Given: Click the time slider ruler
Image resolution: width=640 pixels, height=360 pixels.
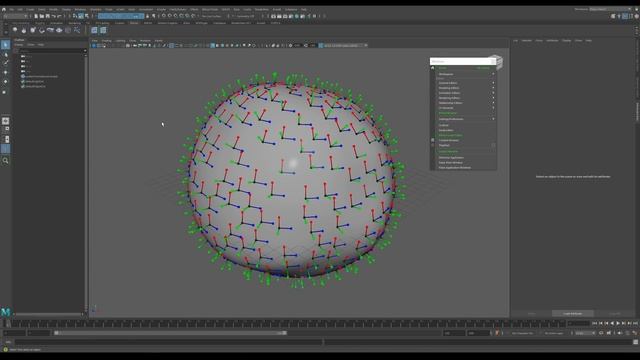Looking at the screenshot, I should 286,324.
